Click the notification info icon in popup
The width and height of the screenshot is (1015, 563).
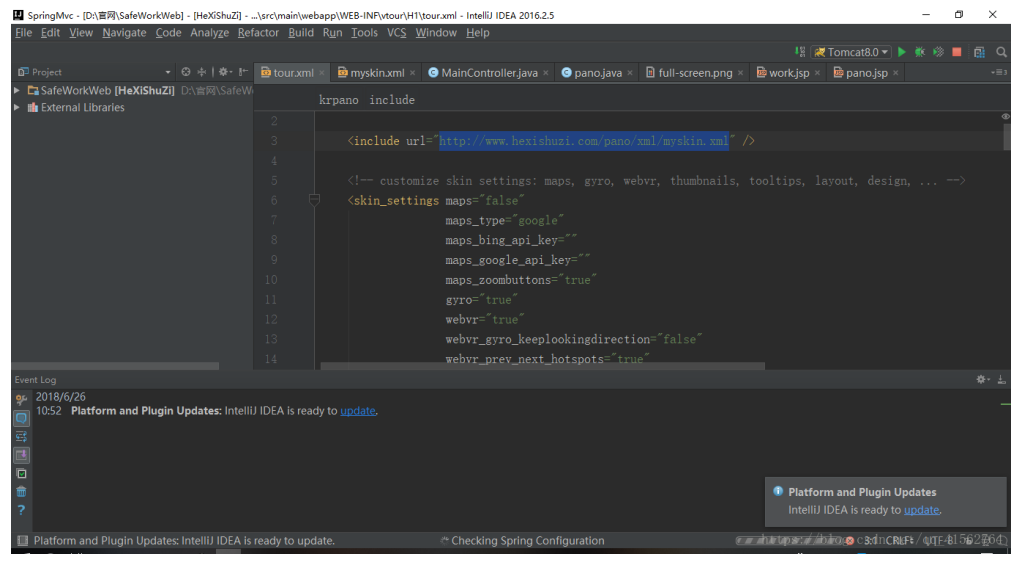point(778,491)
